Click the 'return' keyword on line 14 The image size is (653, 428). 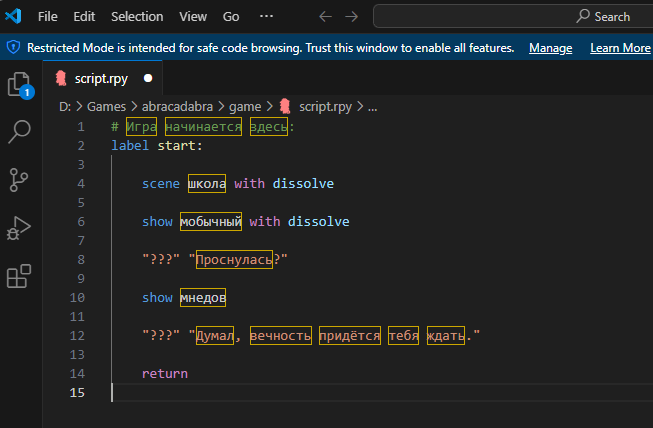165,373
